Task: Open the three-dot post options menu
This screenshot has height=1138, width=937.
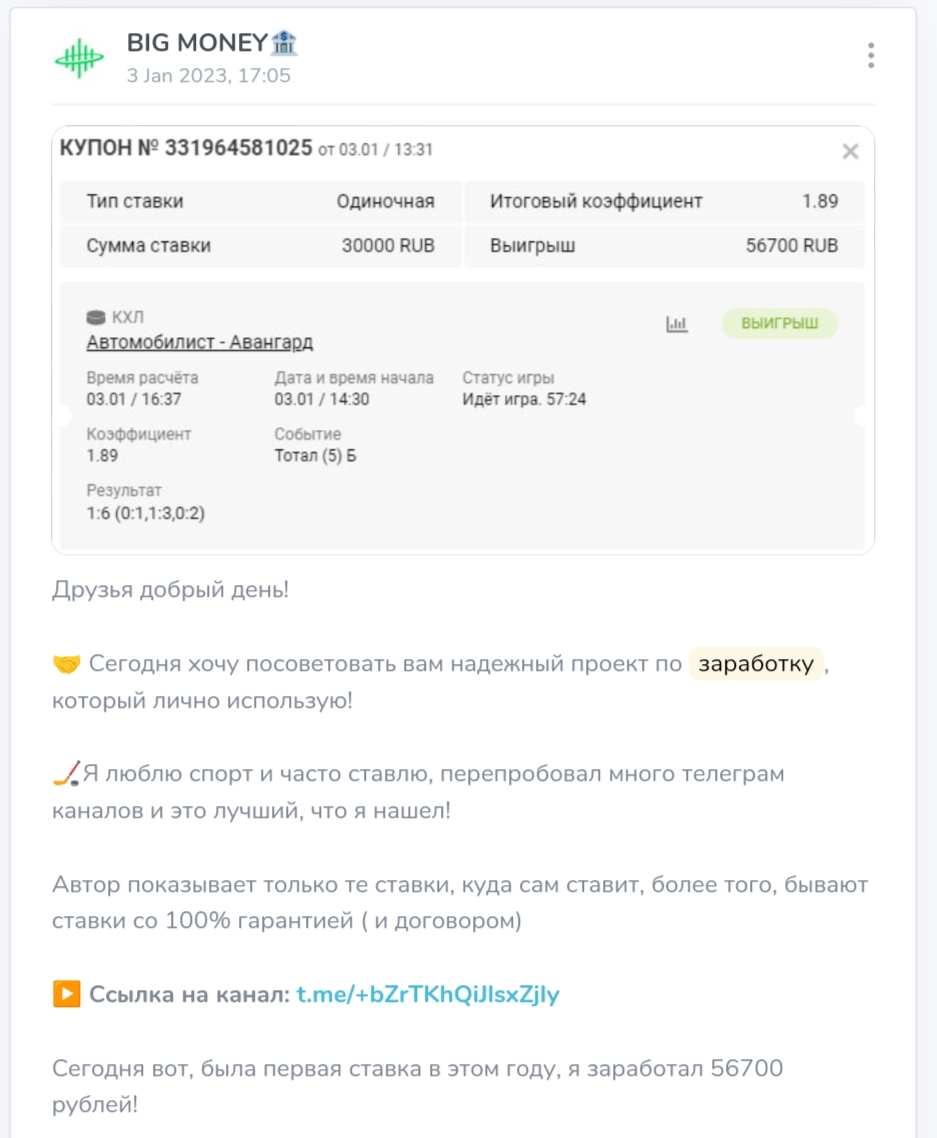Action: coord(871,56)
